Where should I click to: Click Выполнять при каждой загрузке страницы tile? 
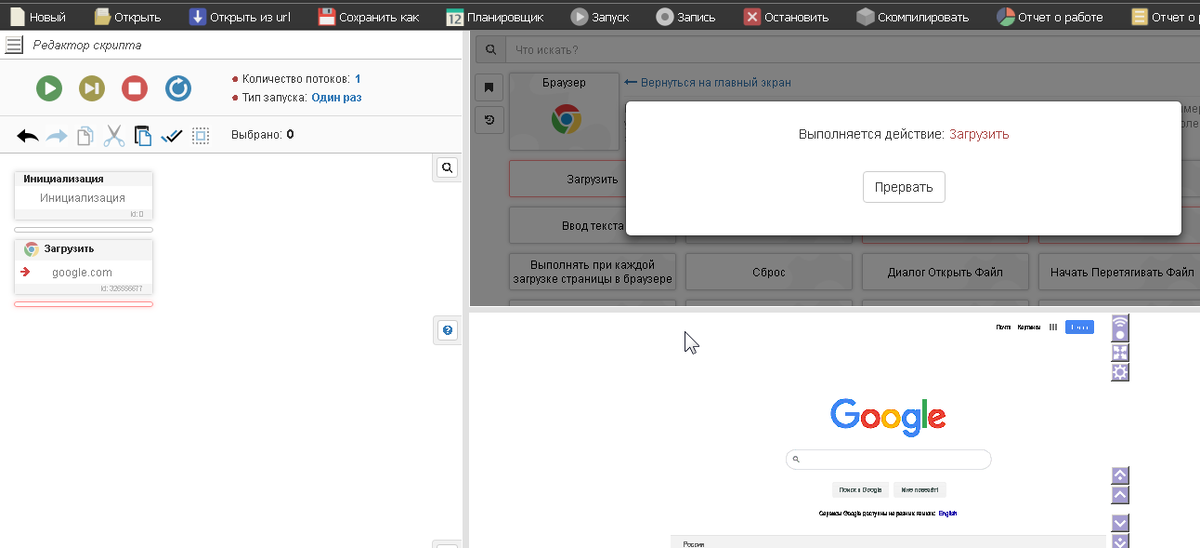592,271
